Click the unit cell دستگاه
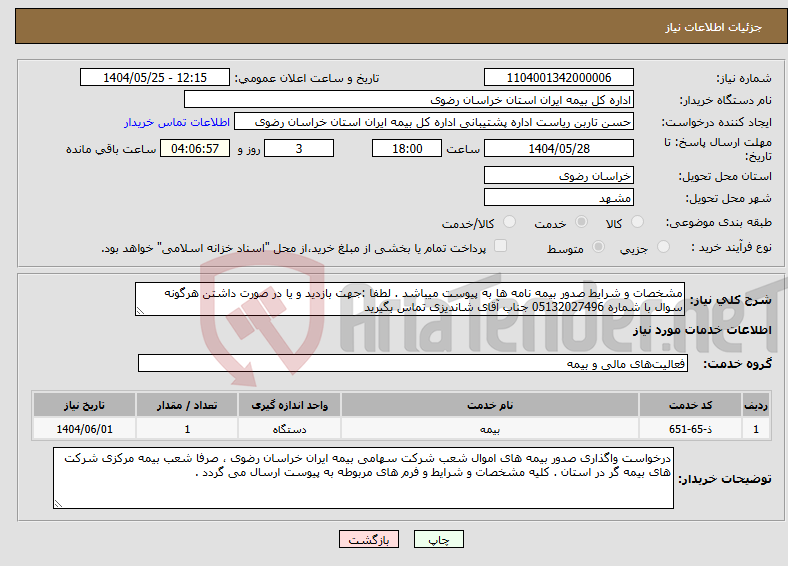Image resolution: width=788 pixels, height=566 pixels. (x=289, y=429)
